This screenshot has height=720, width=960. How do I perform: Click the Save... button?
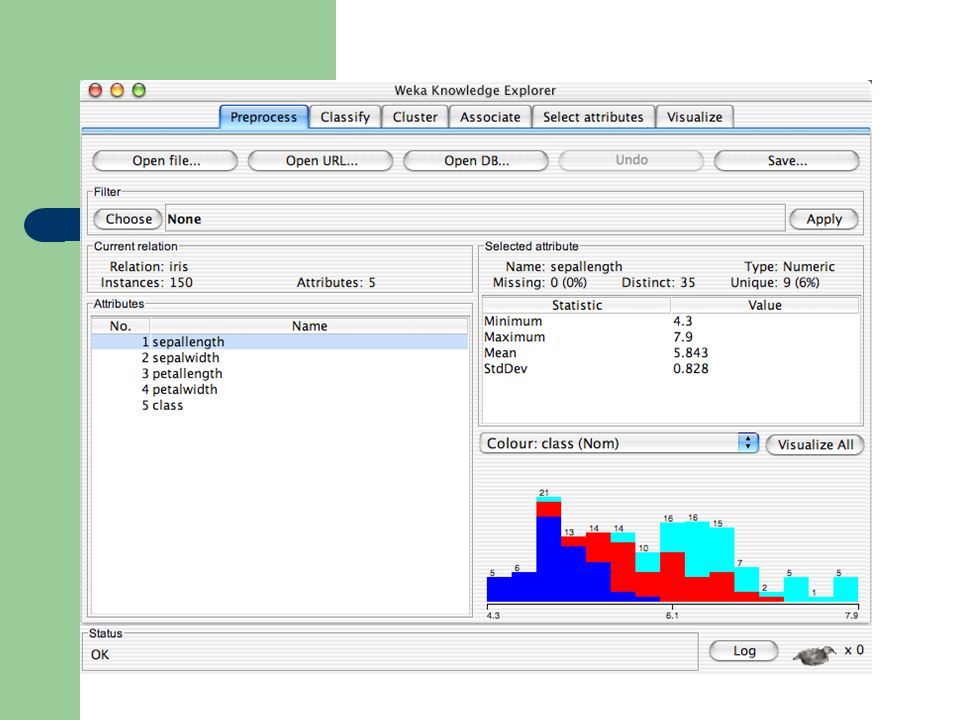click(x=787, y=160)
